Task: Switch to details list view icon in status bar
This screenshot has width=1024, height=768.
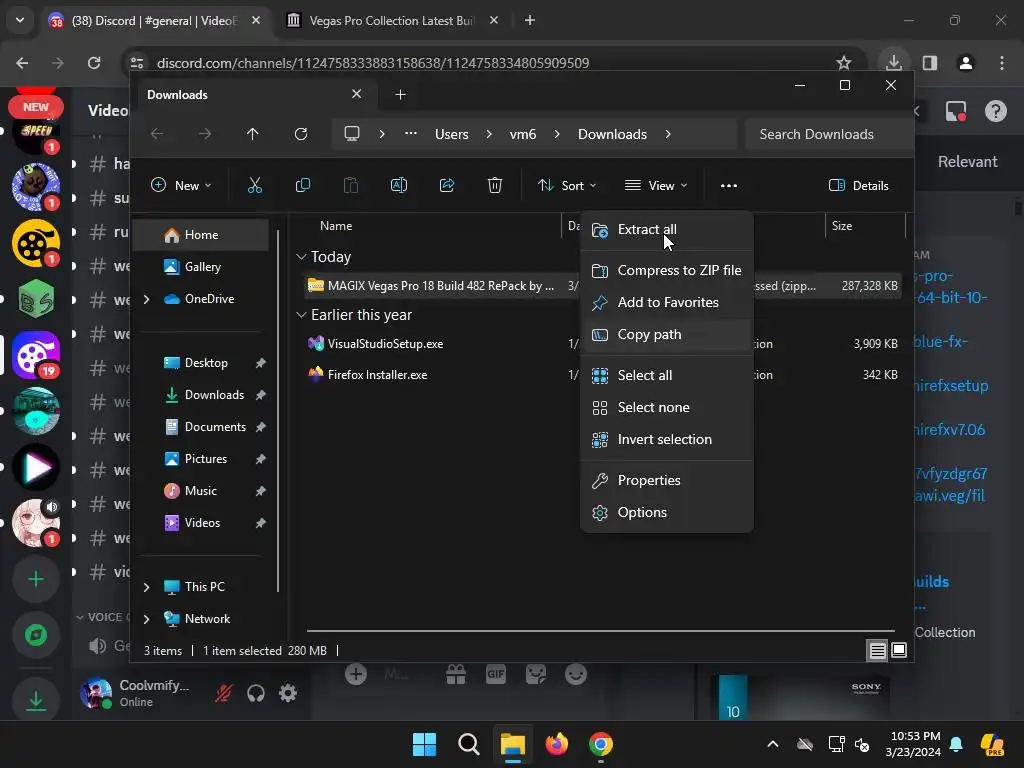Action: coord(877,650)
